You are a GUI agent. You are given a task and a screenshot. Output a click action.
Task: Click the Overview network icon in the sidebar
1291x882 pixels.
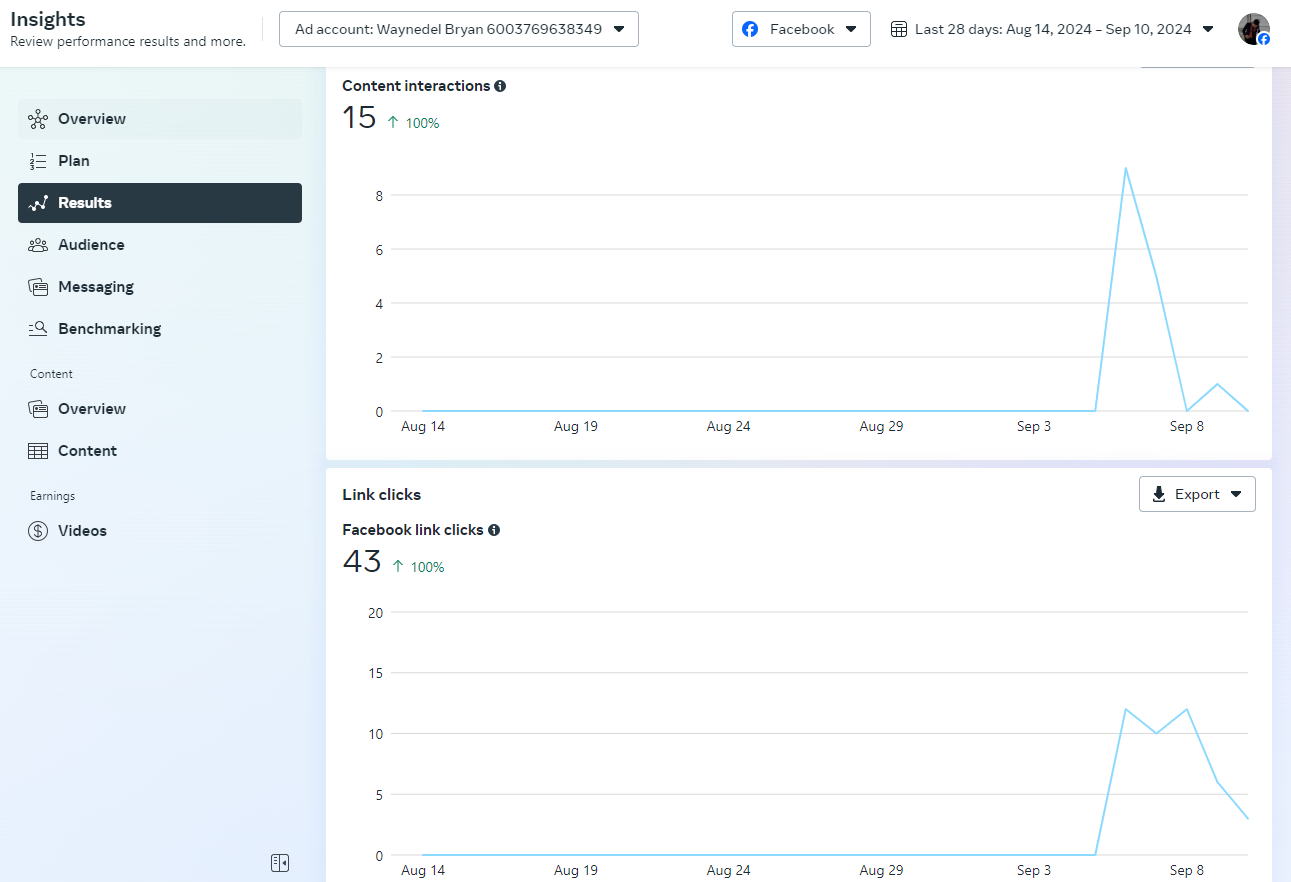point(38,119)
